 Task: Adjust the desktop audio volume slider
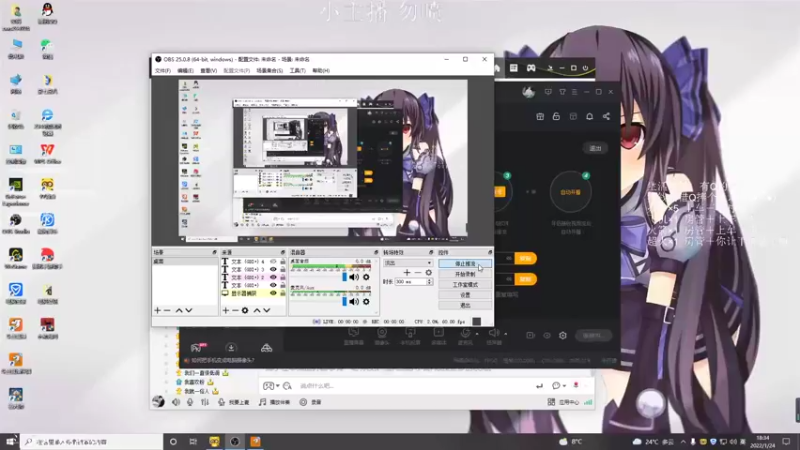[x=344, y=277]
